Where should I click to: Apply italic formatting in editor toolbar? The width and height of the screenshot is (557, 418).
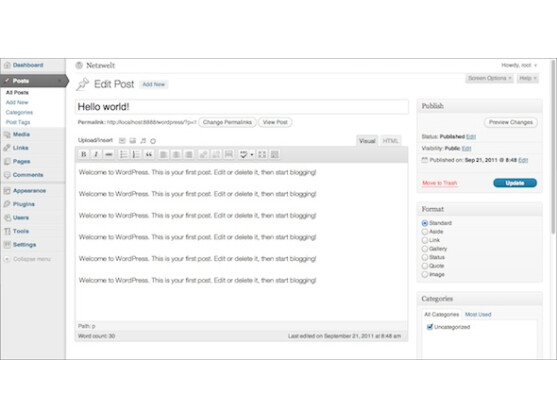pos(96,154)
